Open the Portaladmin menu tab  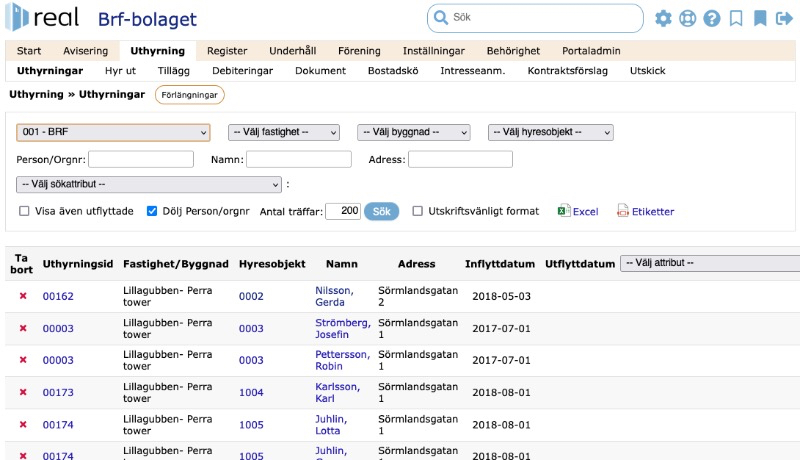click(x=591, y=50)
